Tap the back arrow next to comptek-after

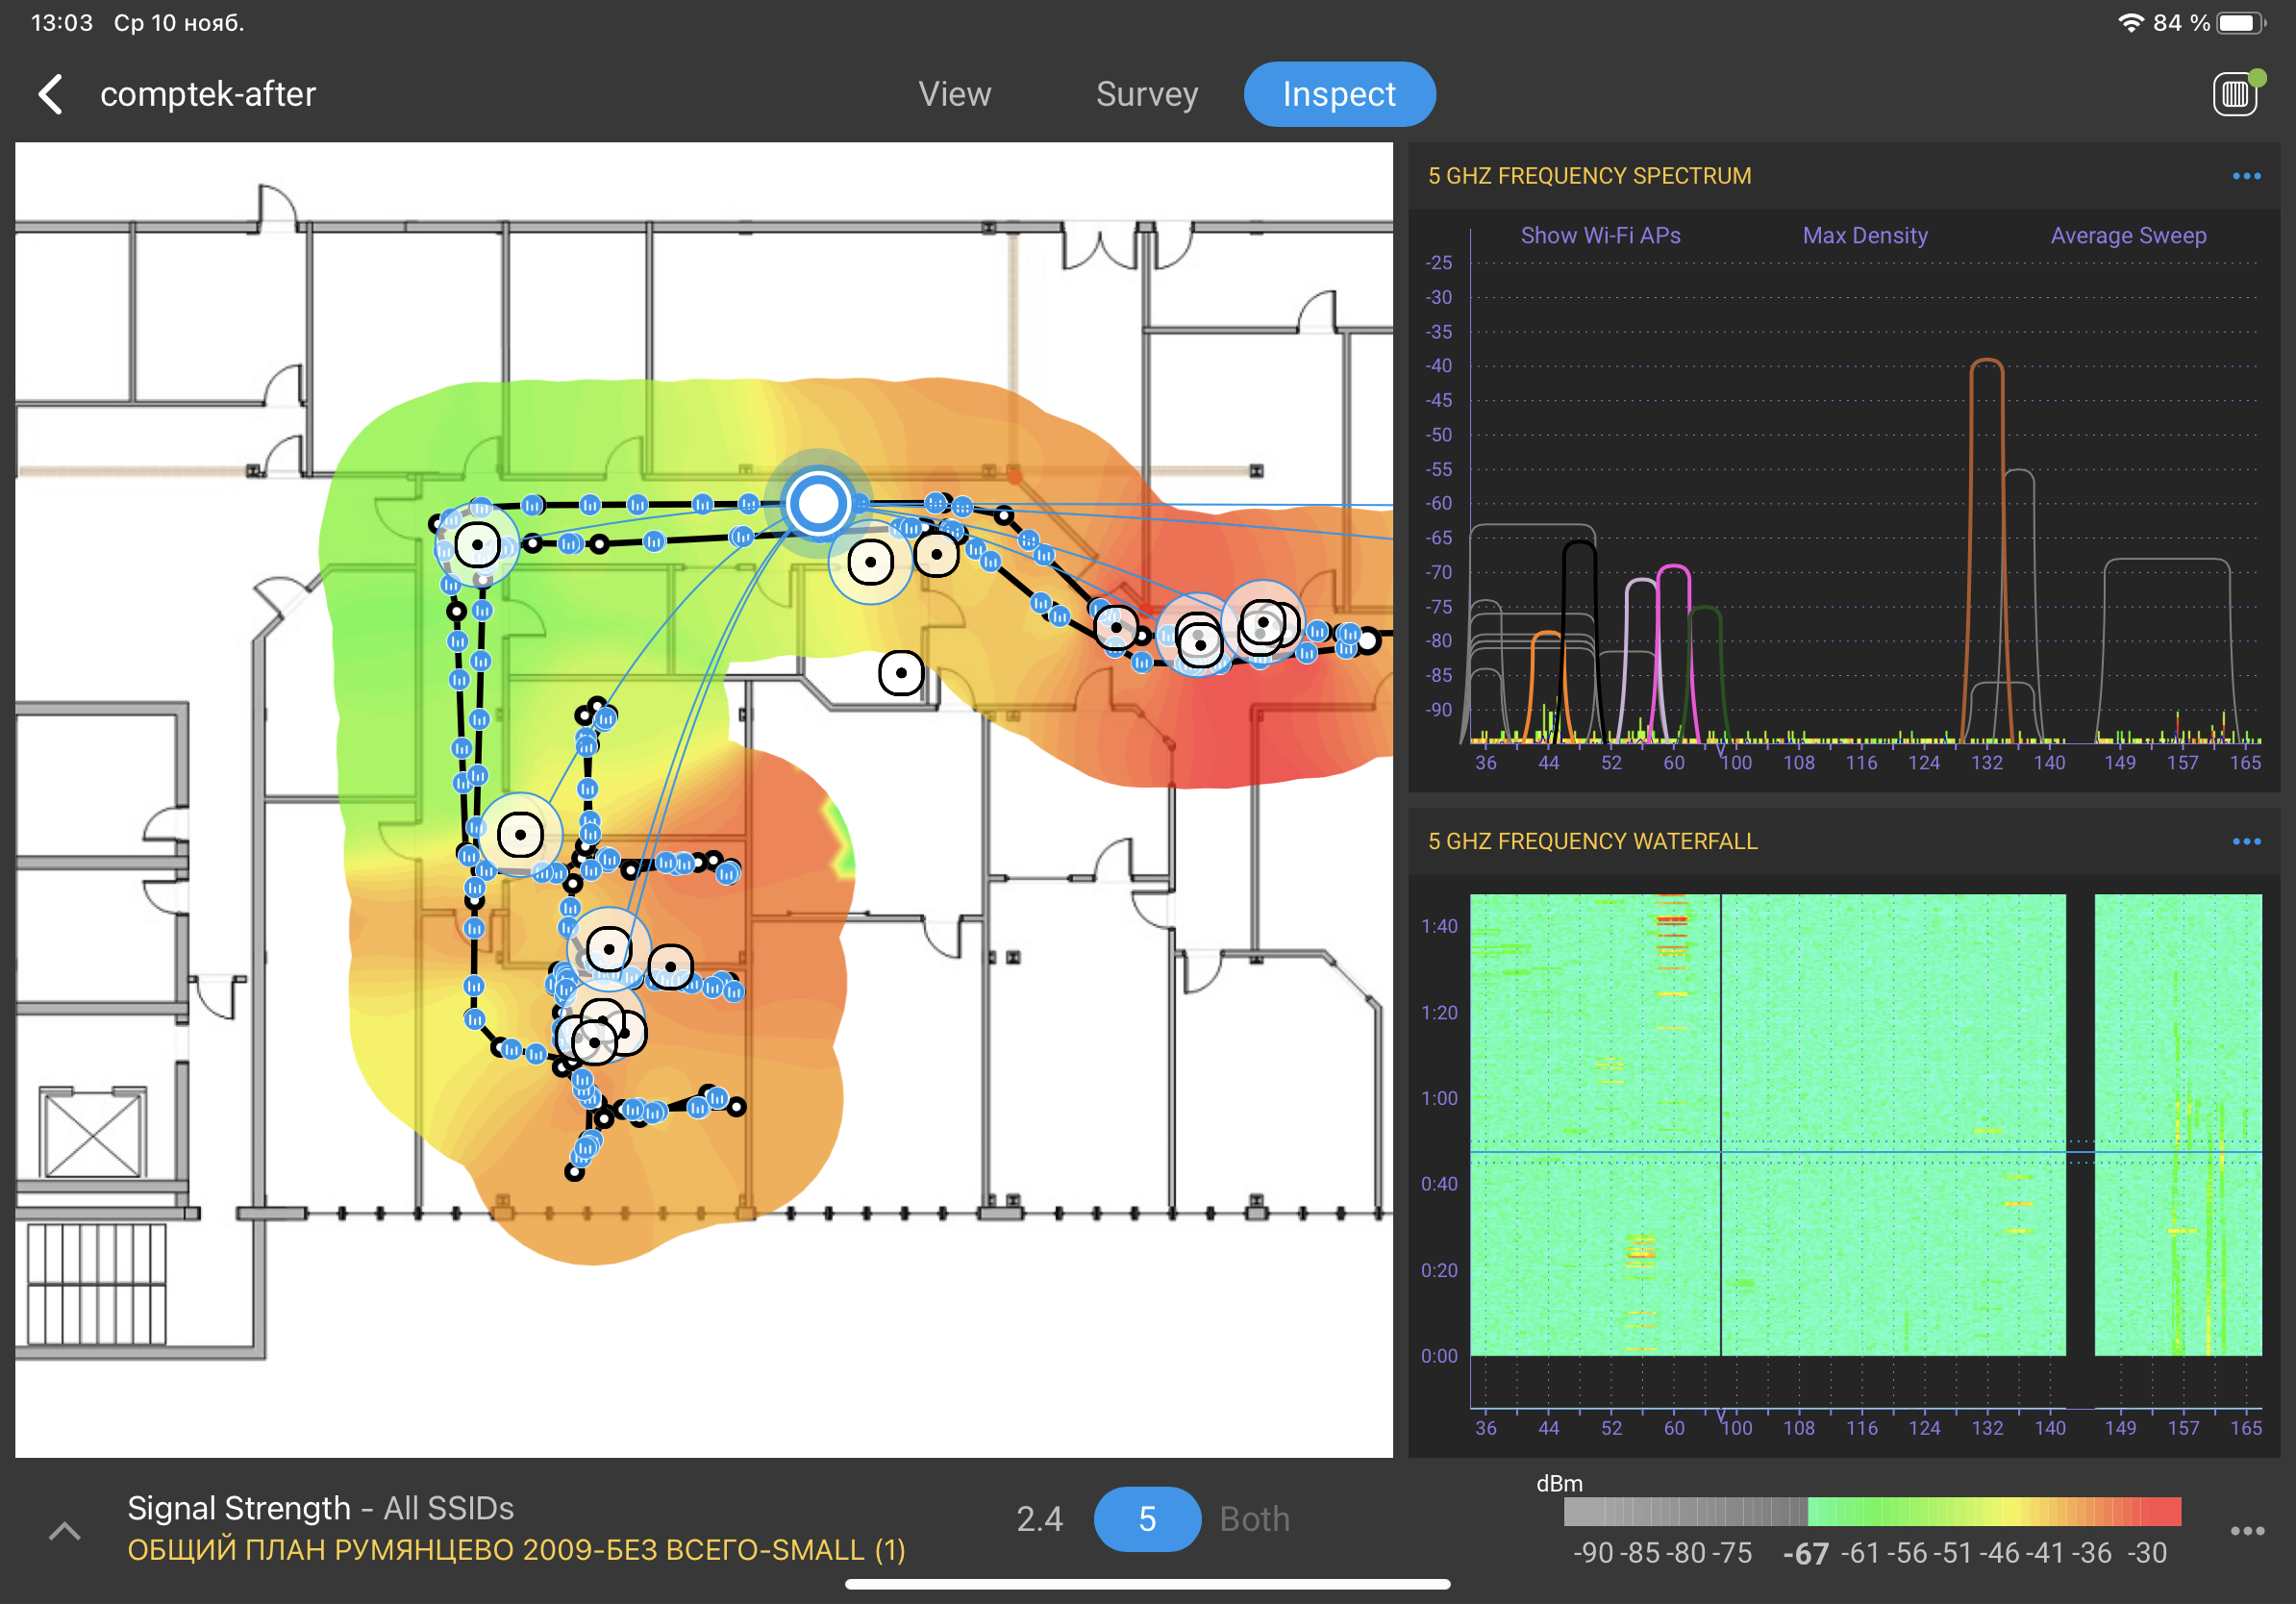coord(50,94)
